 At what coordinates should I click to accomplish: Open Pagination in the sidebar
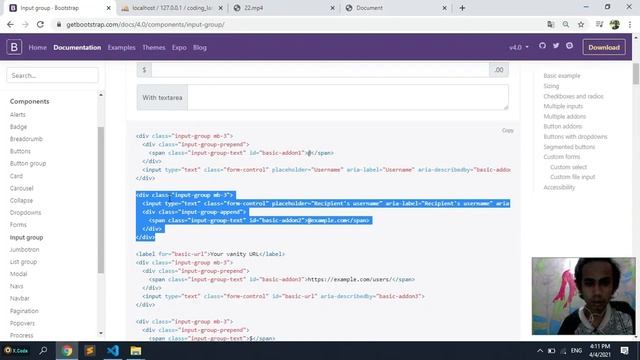coord(24,311)
